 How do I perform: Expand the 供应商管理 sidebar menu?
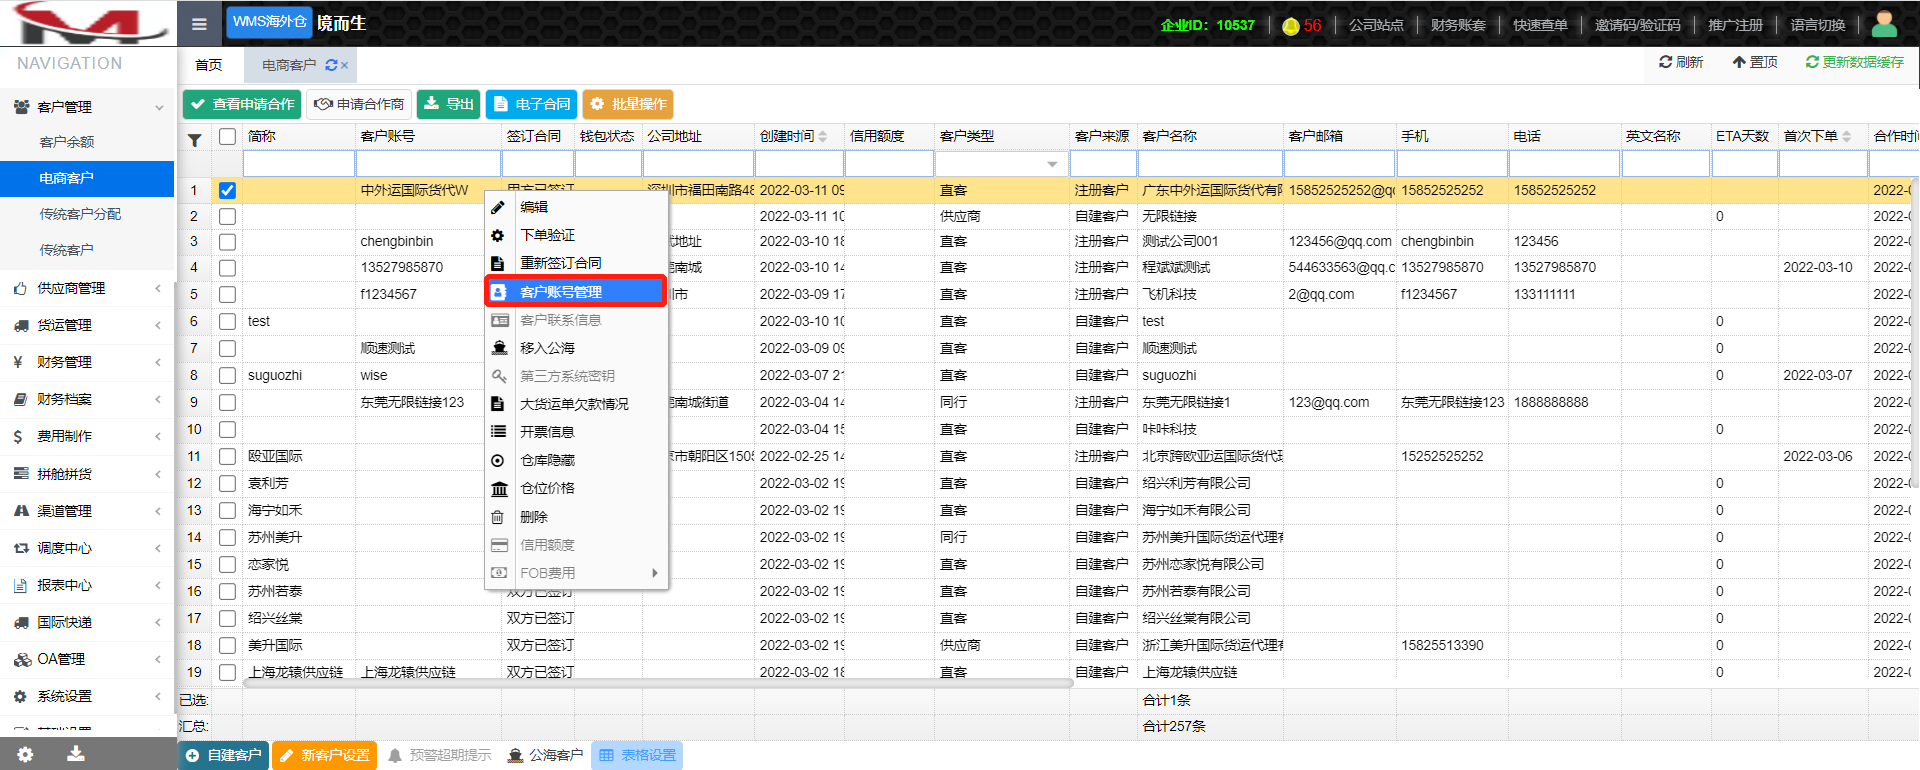(x=87, y=288)
